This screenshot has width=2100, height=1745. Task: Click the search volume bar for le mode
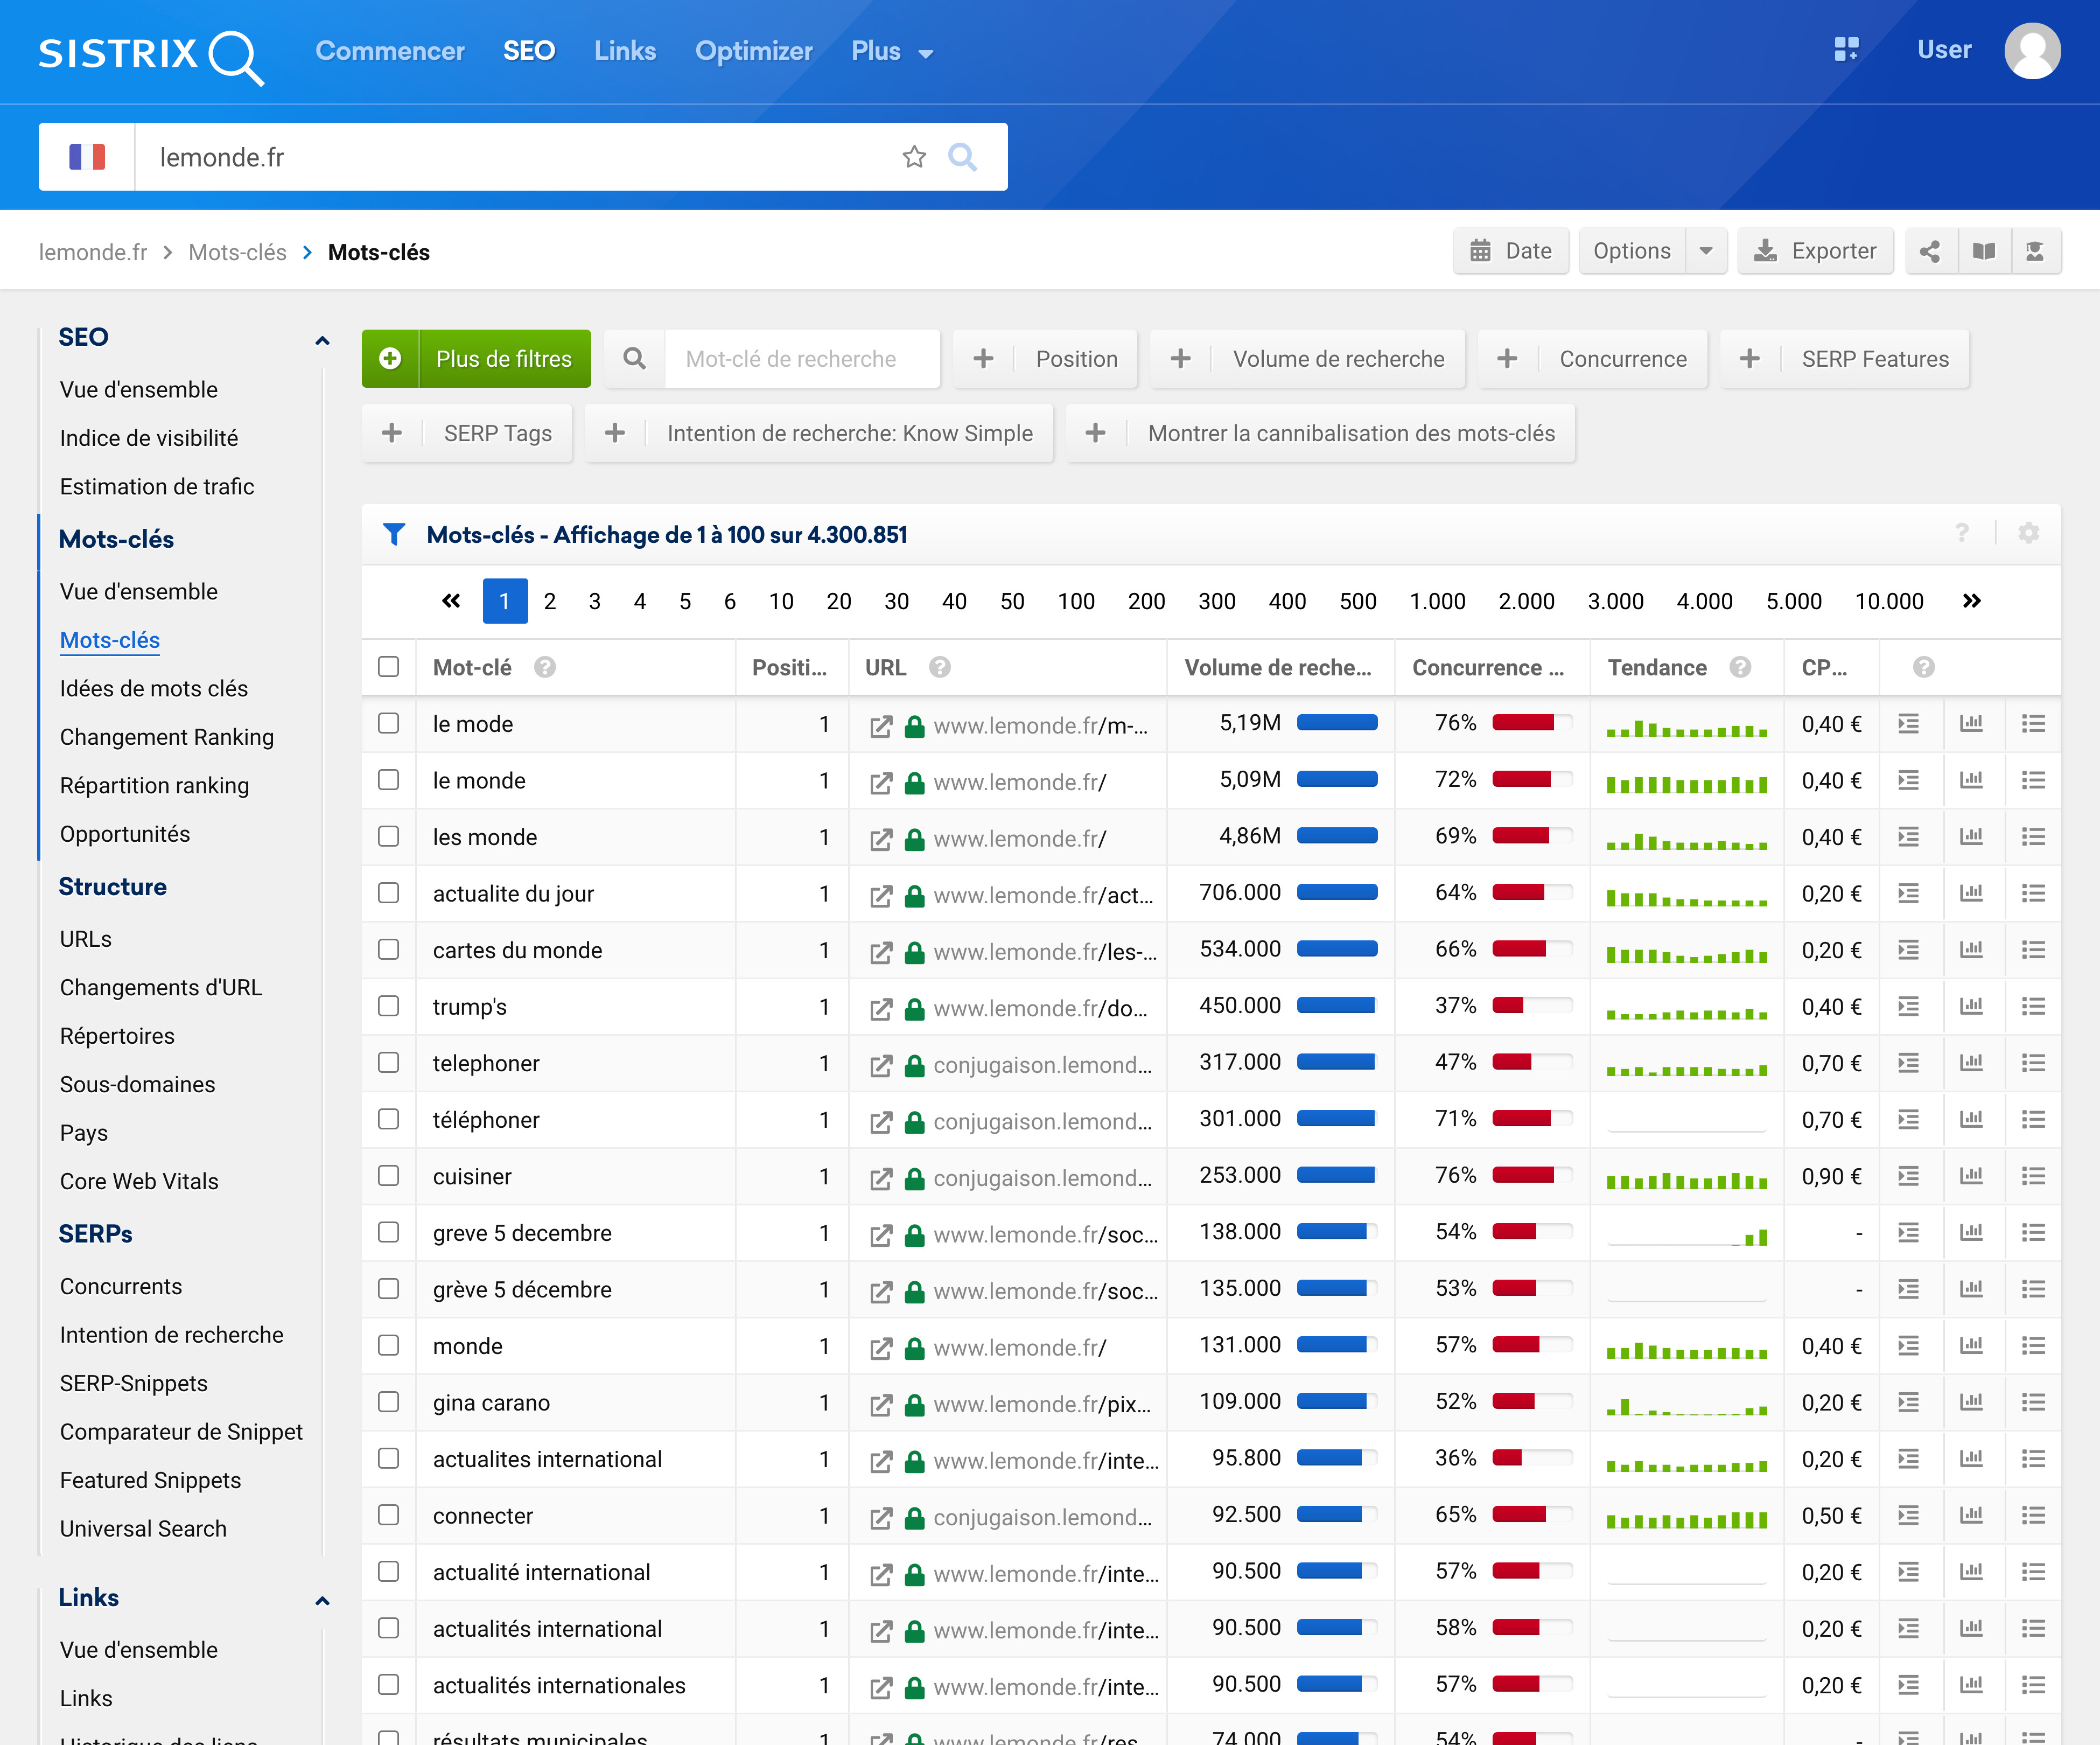(x=1337, y=723)
